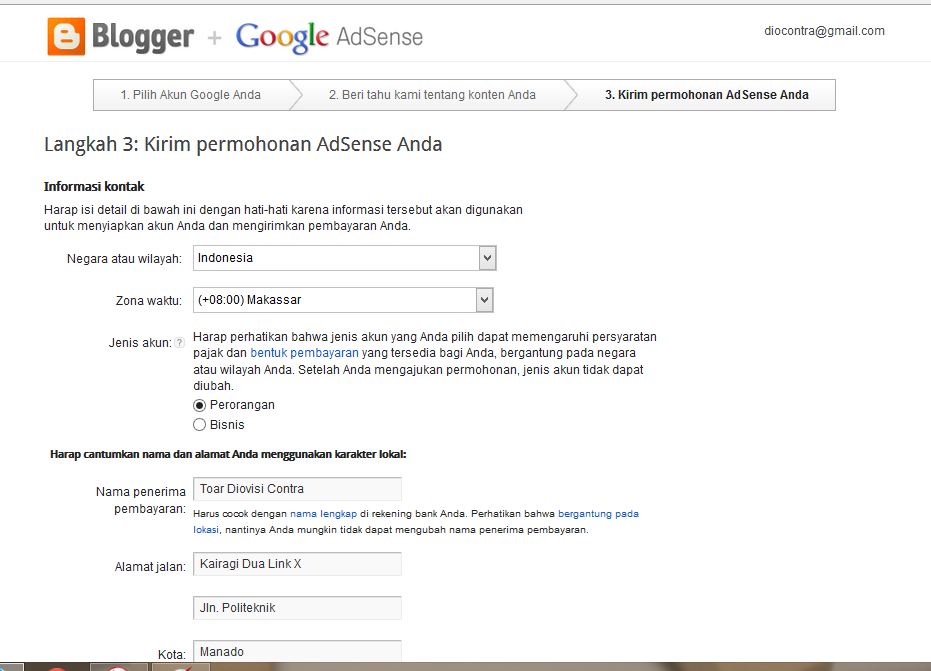Select the Perorangan radio button
The image size is (931, 671).
tap(200, 406)
